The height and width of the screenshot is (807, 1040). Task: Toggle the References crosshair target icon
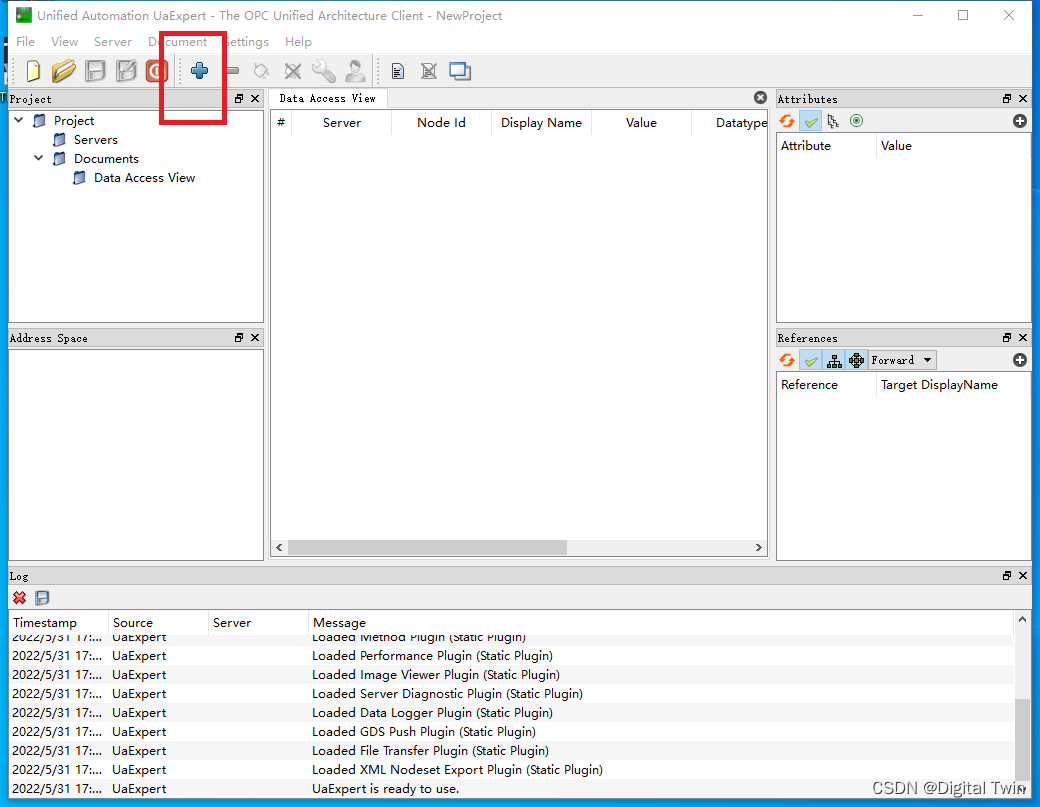[856, 360]
